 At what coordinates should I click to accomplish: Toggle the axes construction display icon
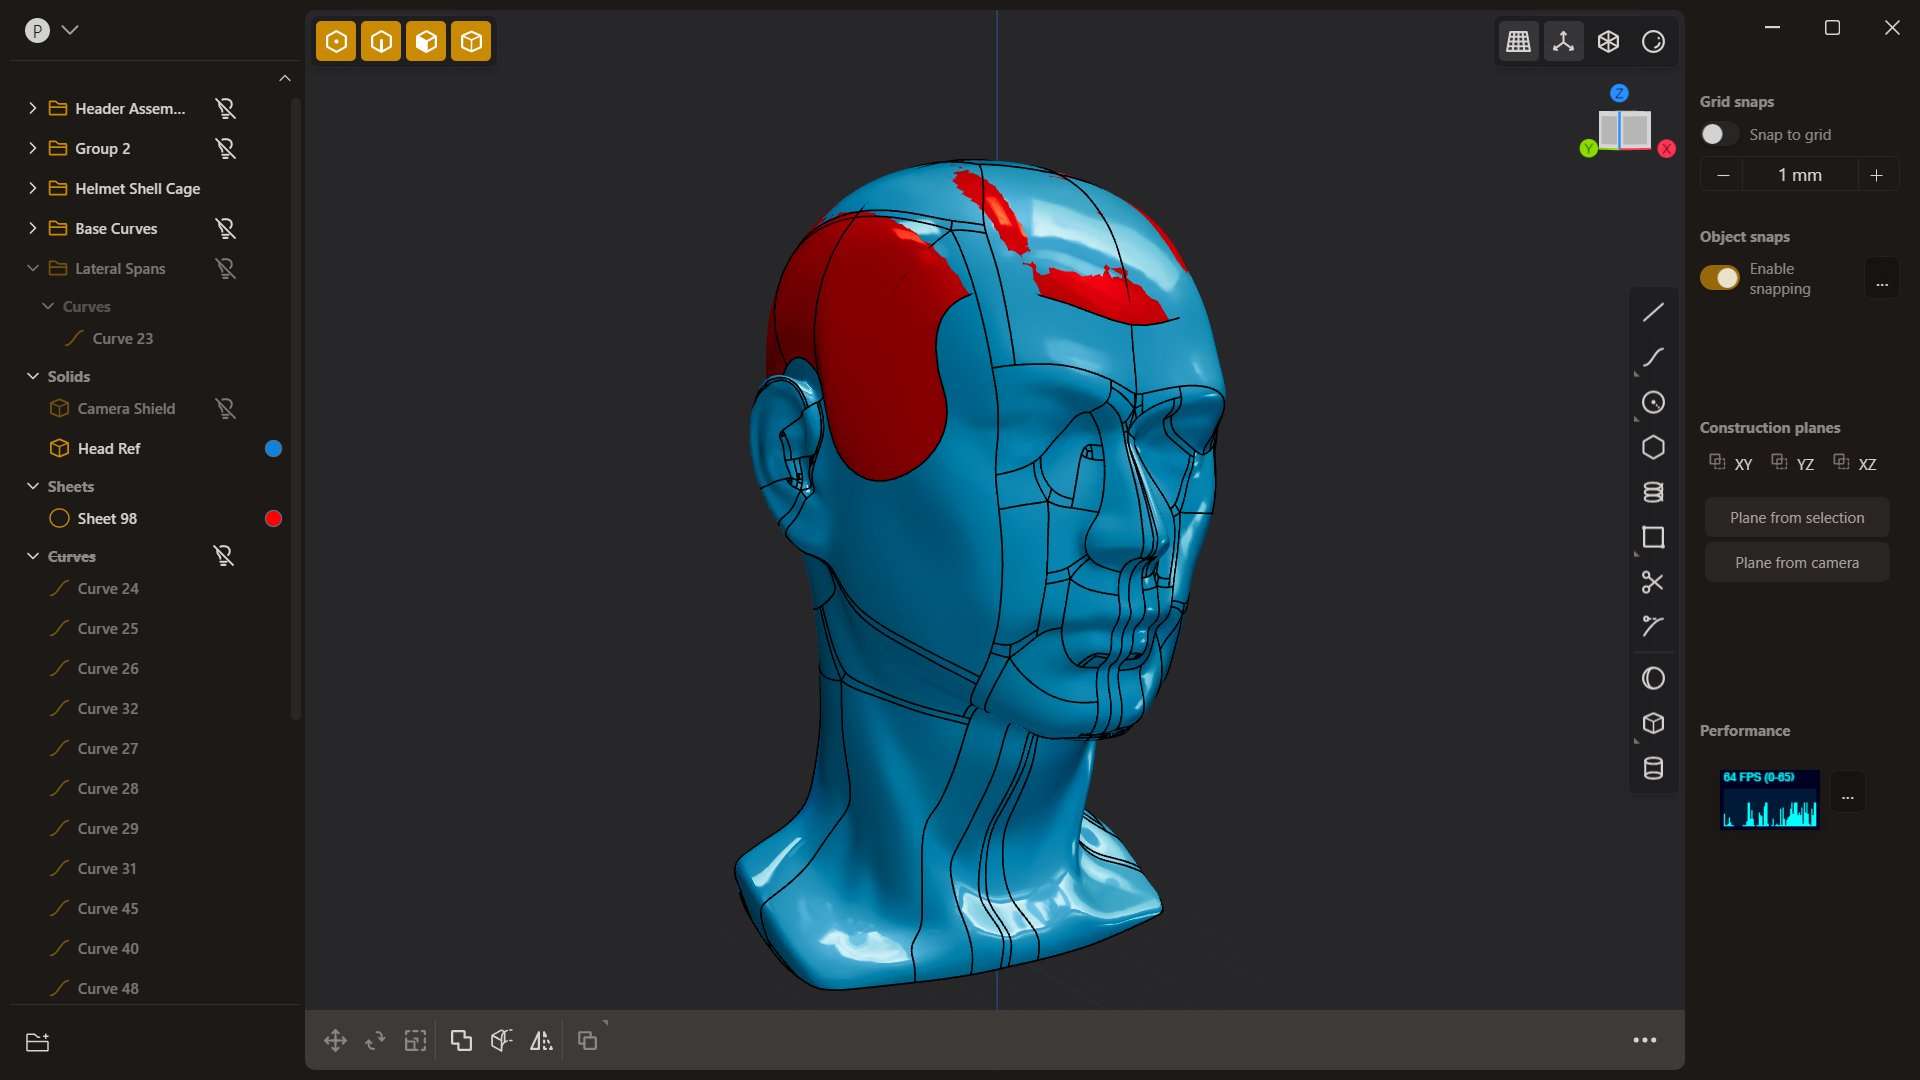pos(1563,42)
